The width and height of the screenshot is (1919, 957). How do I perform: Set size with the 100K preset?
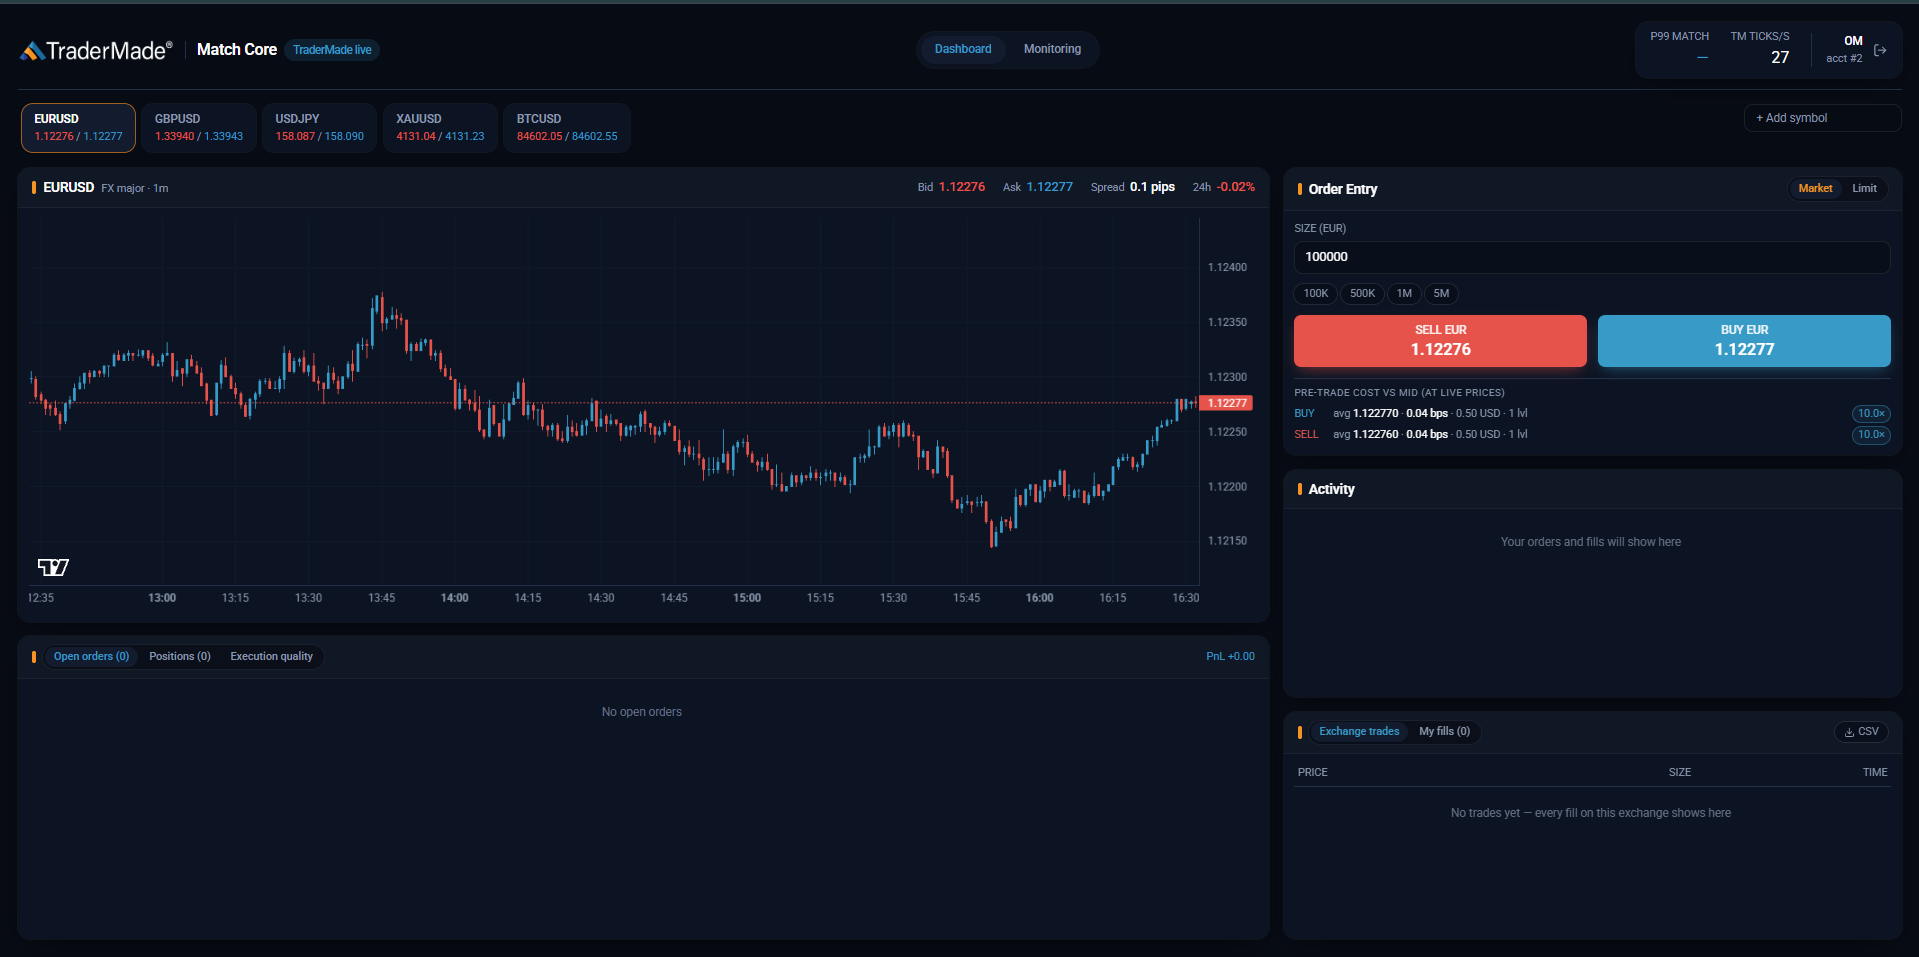1315,294
